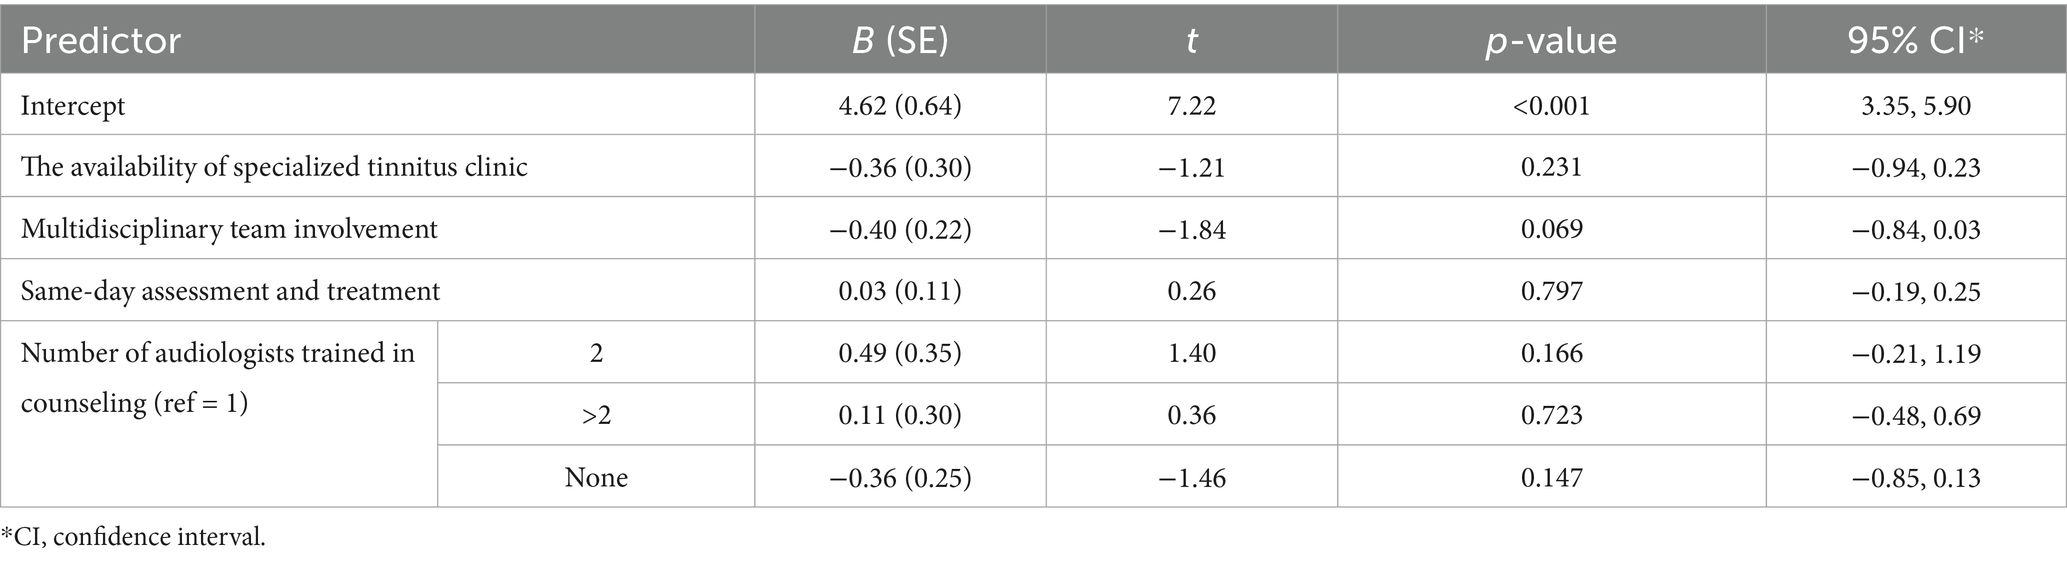Select Multidisciplinary team involvement row label
This screenshot has height=561, width=2067.
(x=229, y=229)
